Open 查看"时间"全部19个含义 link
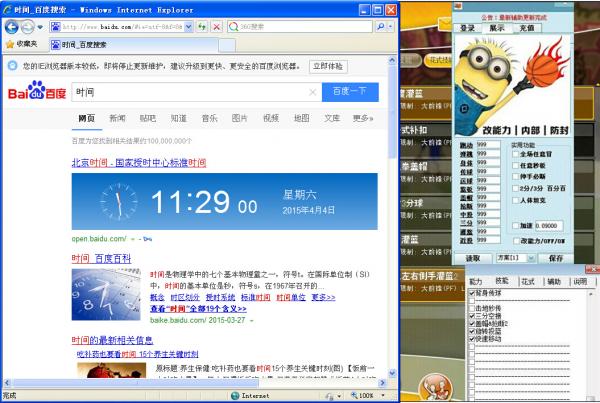The width and height of the screenshot is (600, 403). (x=198, y=308)
